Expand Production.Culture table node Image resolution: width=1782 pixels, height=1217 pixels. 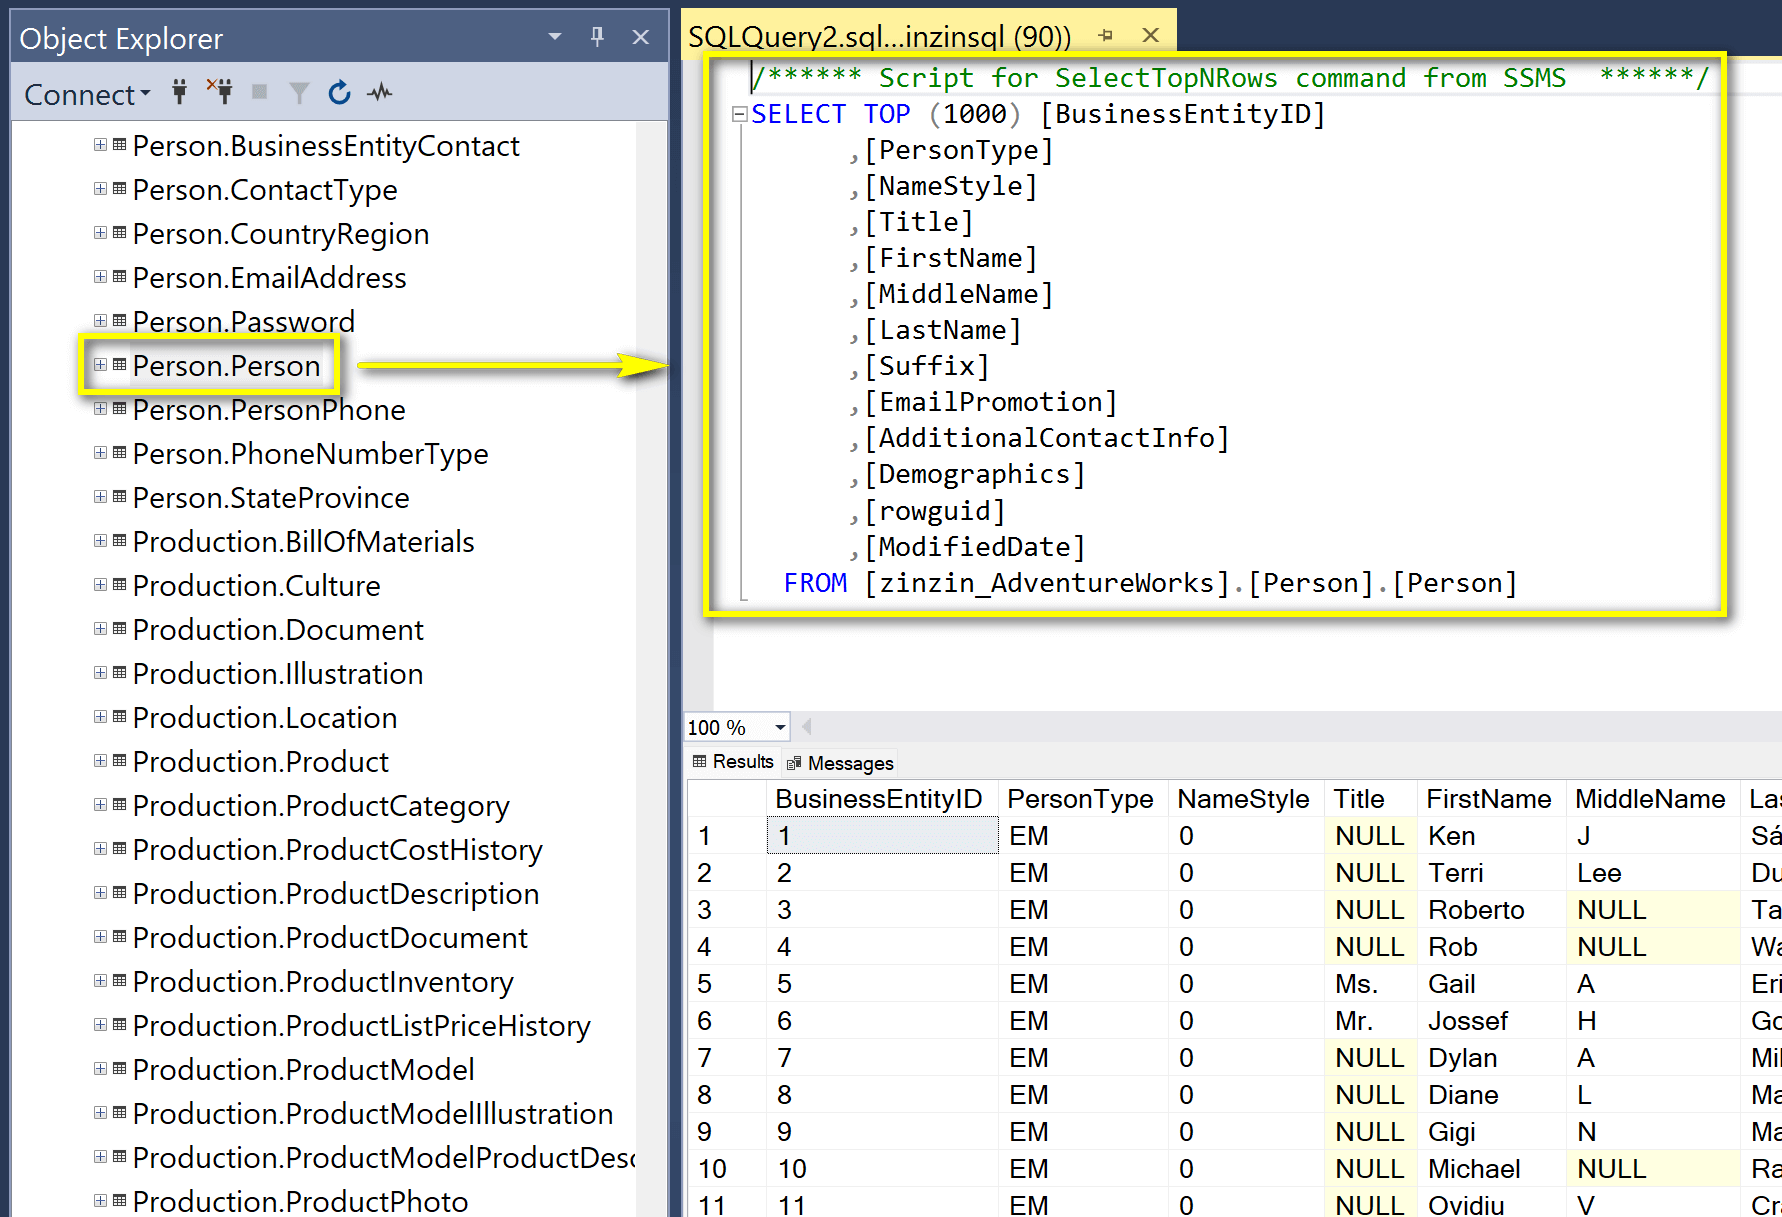pos(100,585)
